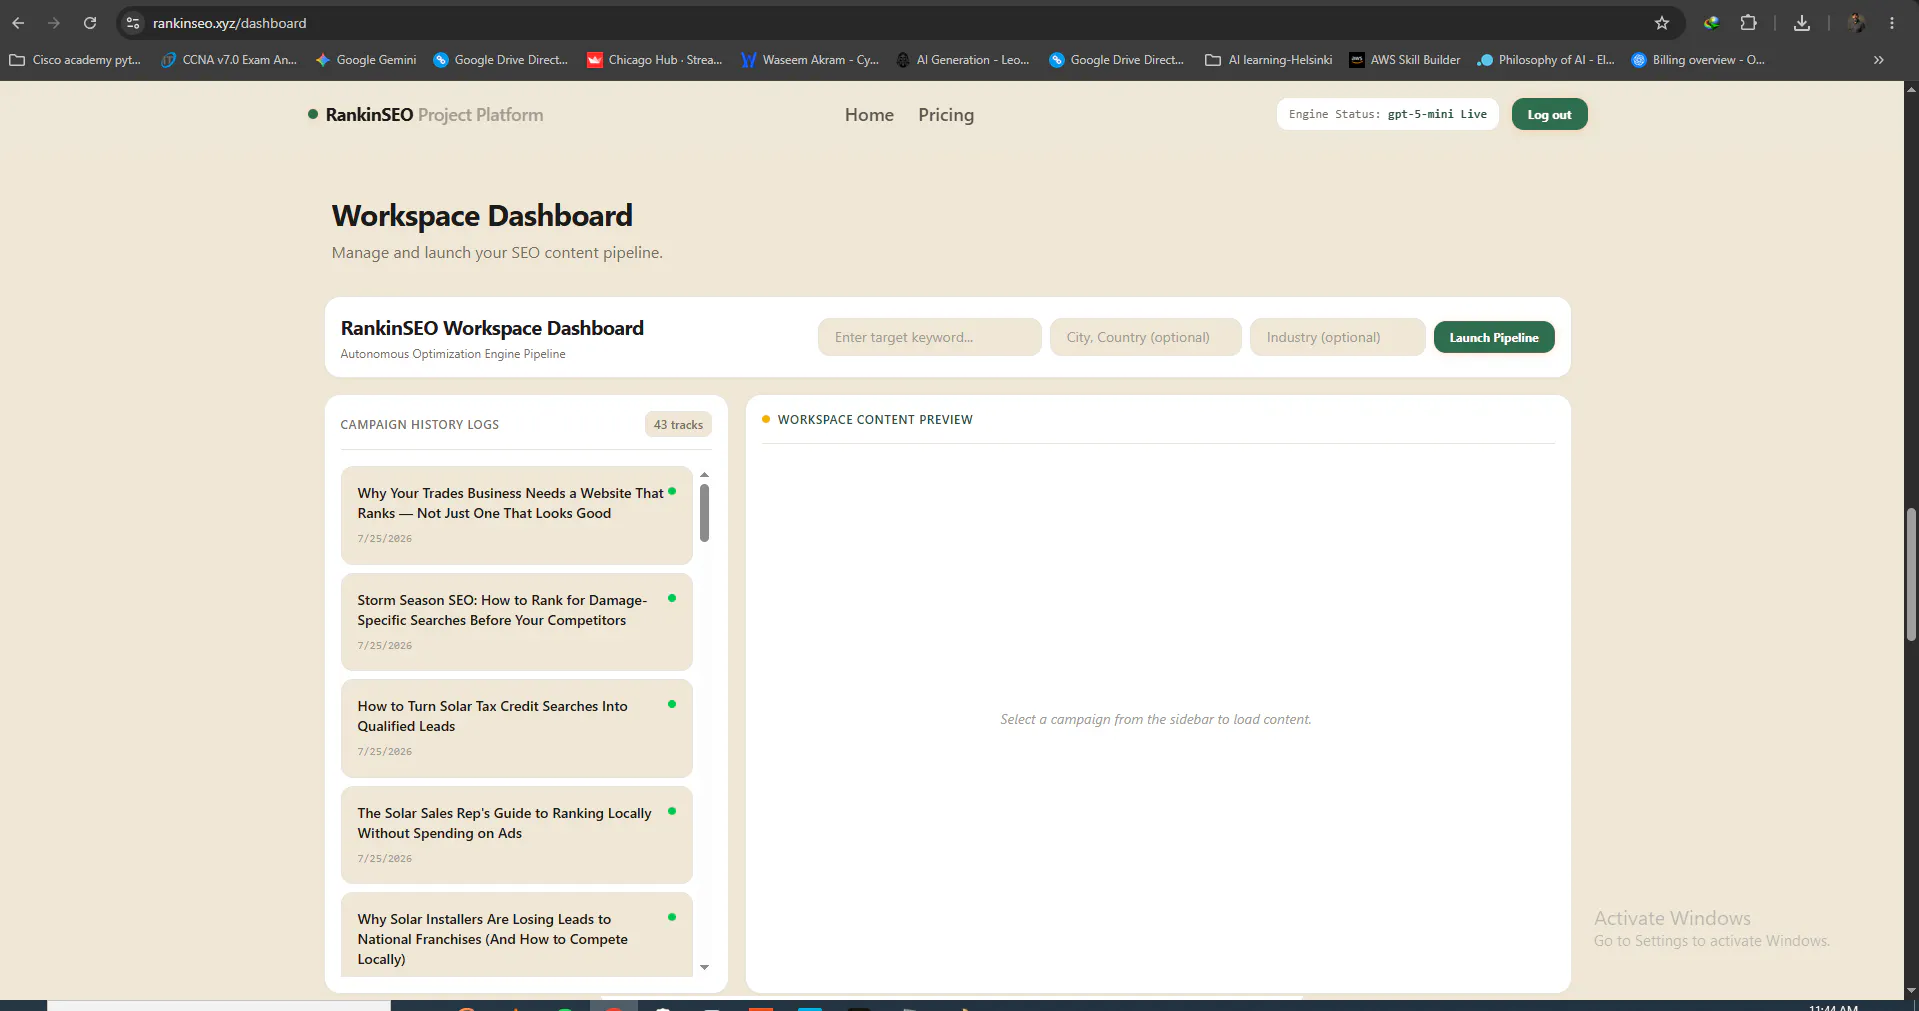
Task: Open the Cisco academy bookmark folder
Action: click(x=75, y=60)
